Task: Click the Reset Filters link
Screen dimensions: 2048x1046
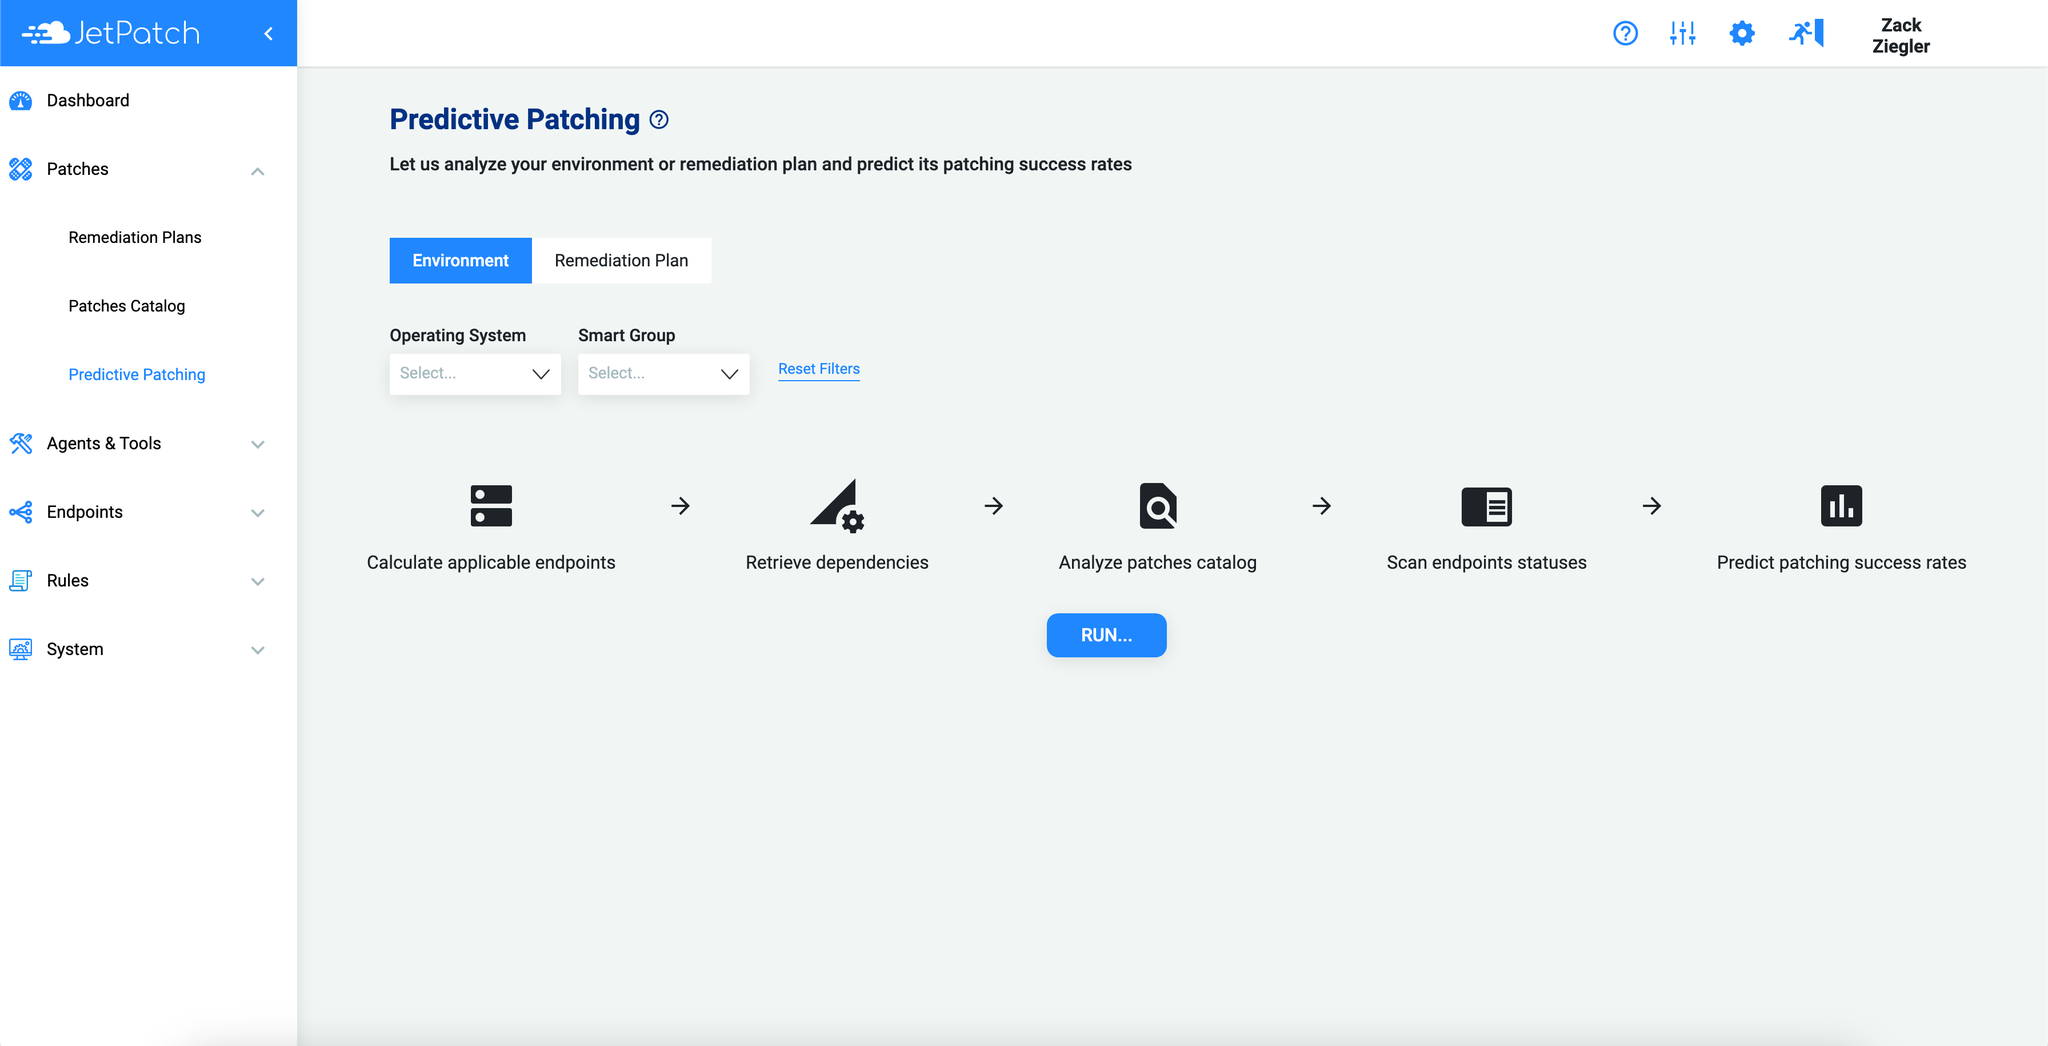Action: point(818,369)
